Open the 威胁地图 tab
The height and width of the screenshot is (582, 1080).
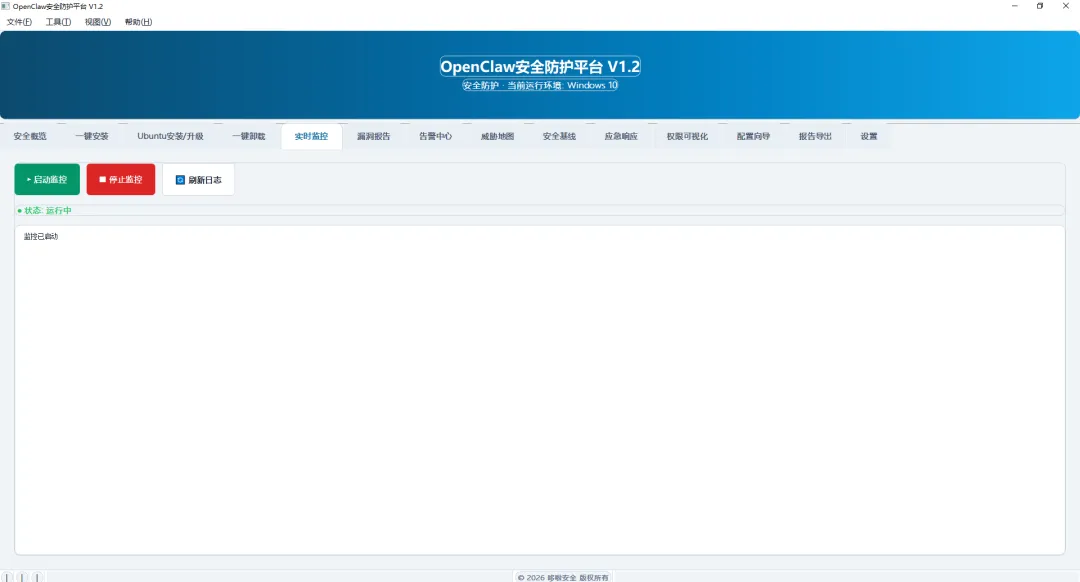pos(497,136)
